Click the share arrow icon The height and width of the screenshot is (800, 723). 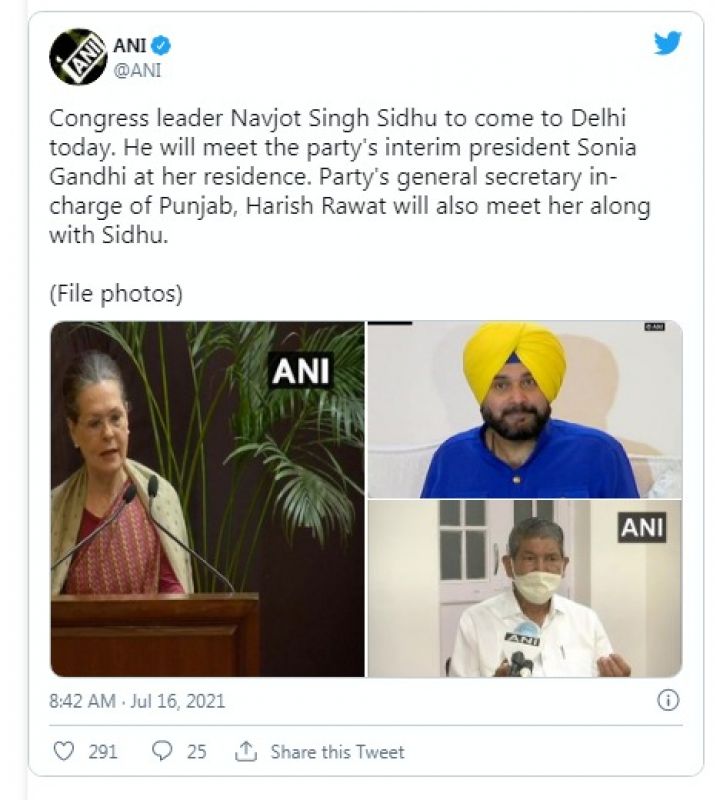244,751
